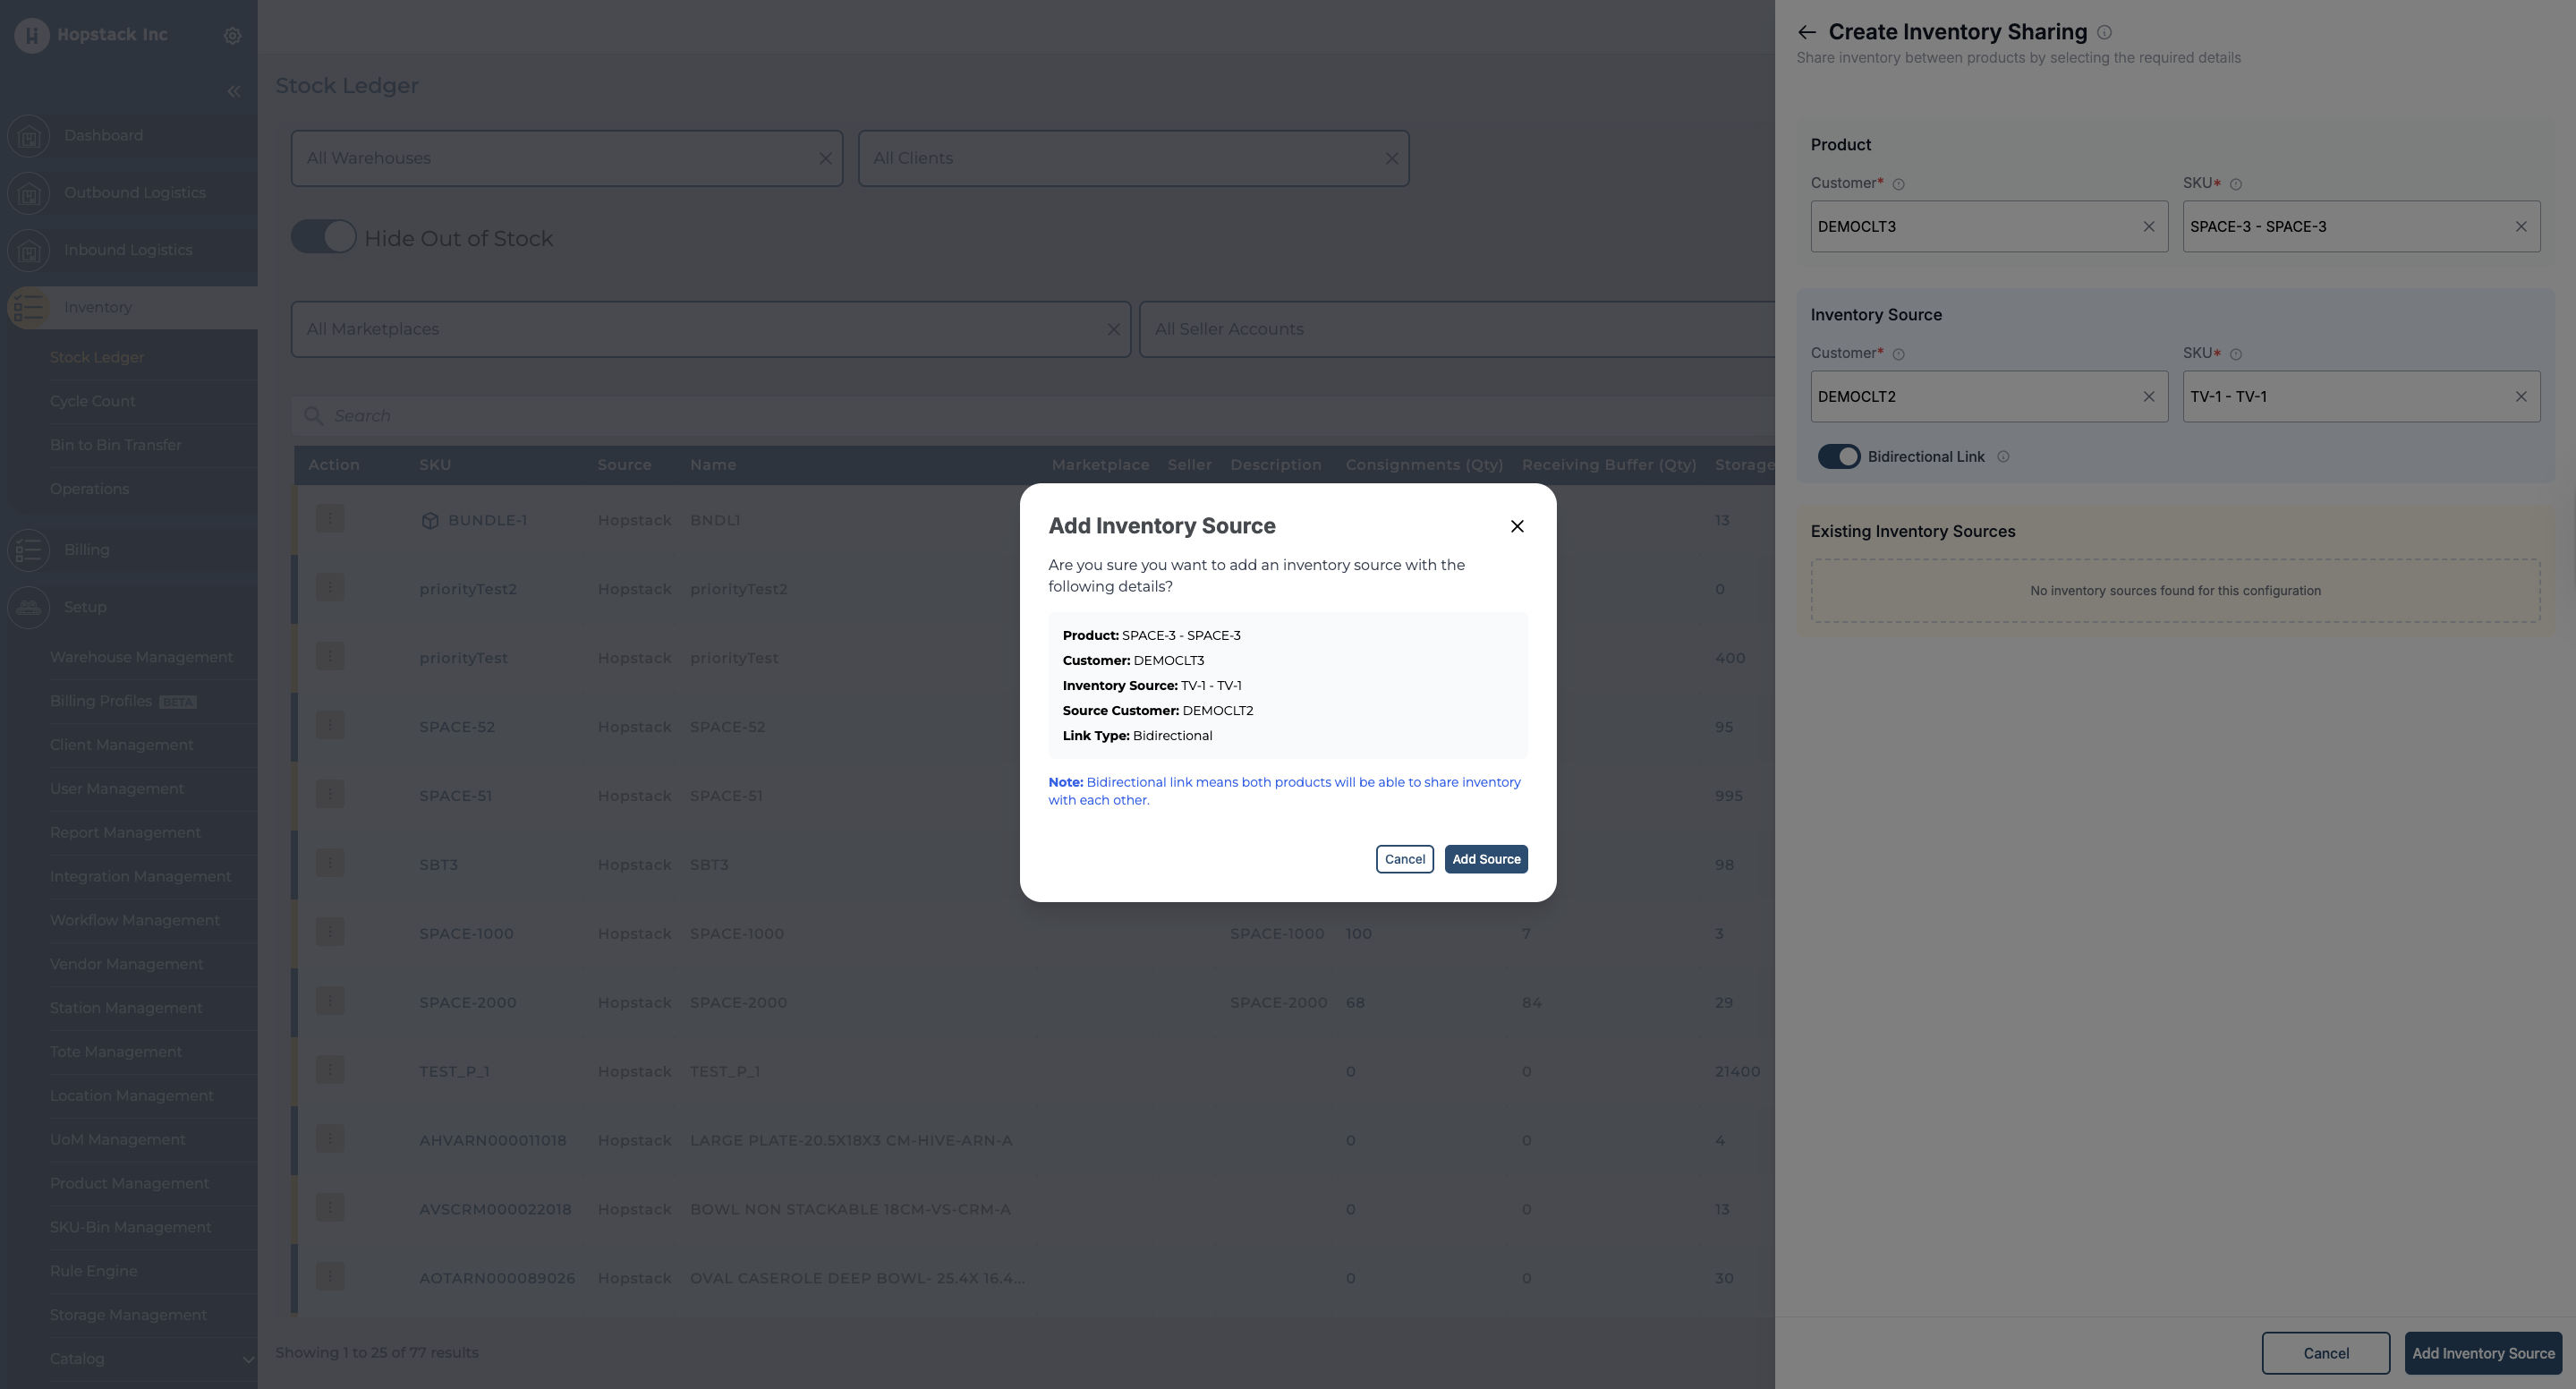Click info icon beside Bidirectional Link

pyautogui.click(x=2003, y=456)
